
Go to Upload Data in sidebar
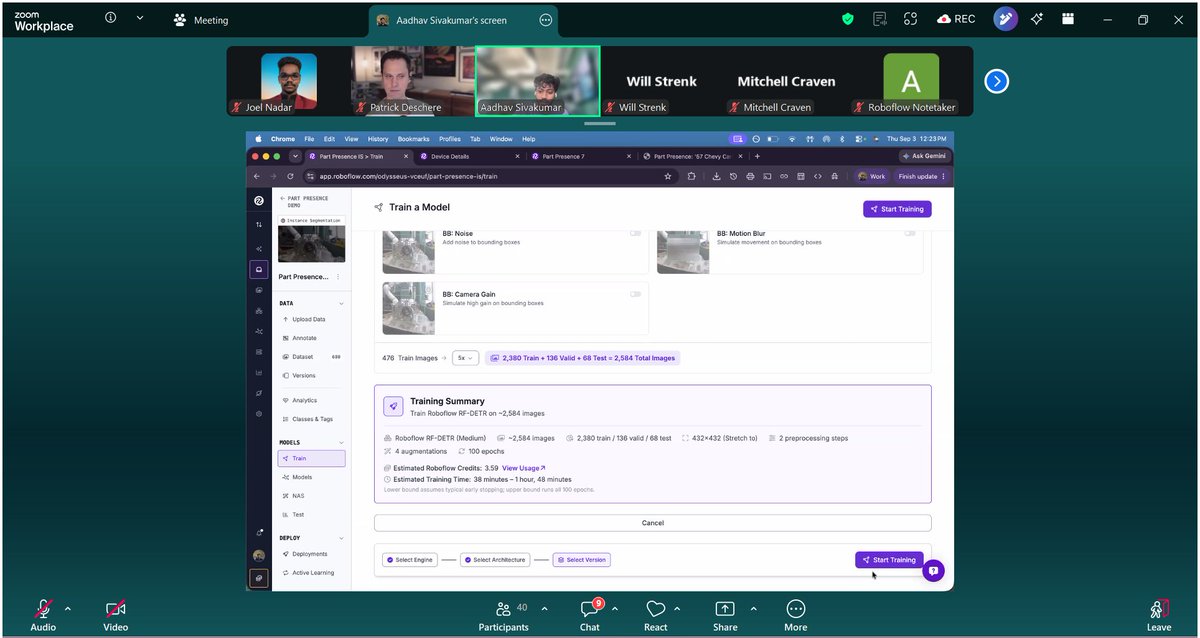pos(309,319)
